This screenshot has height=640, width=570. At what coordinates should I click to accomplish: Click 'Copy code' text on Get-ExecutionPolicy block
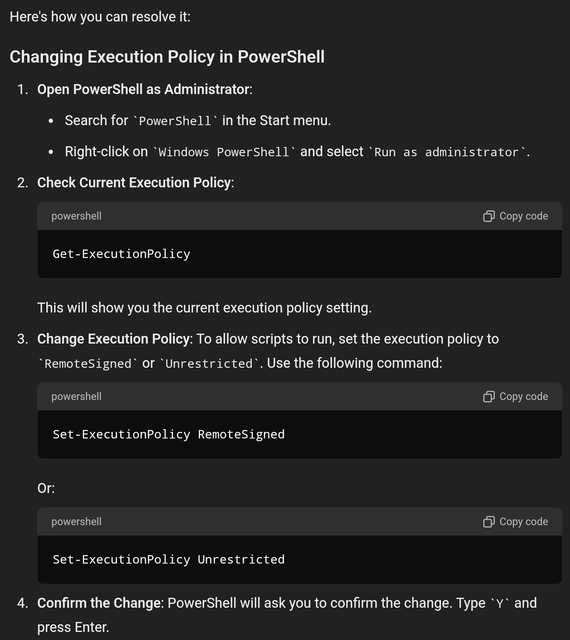click(x=523, y=216)
